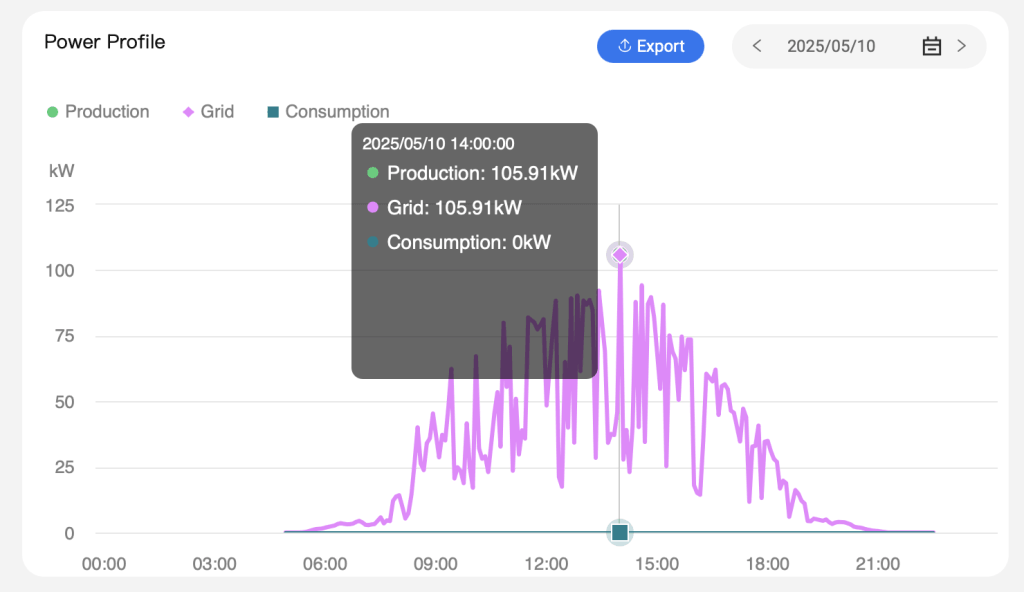This screenshot has height=592, width=1024.
Task: Click Consumption 0kW tooltip entry
Action: point(468,242)
